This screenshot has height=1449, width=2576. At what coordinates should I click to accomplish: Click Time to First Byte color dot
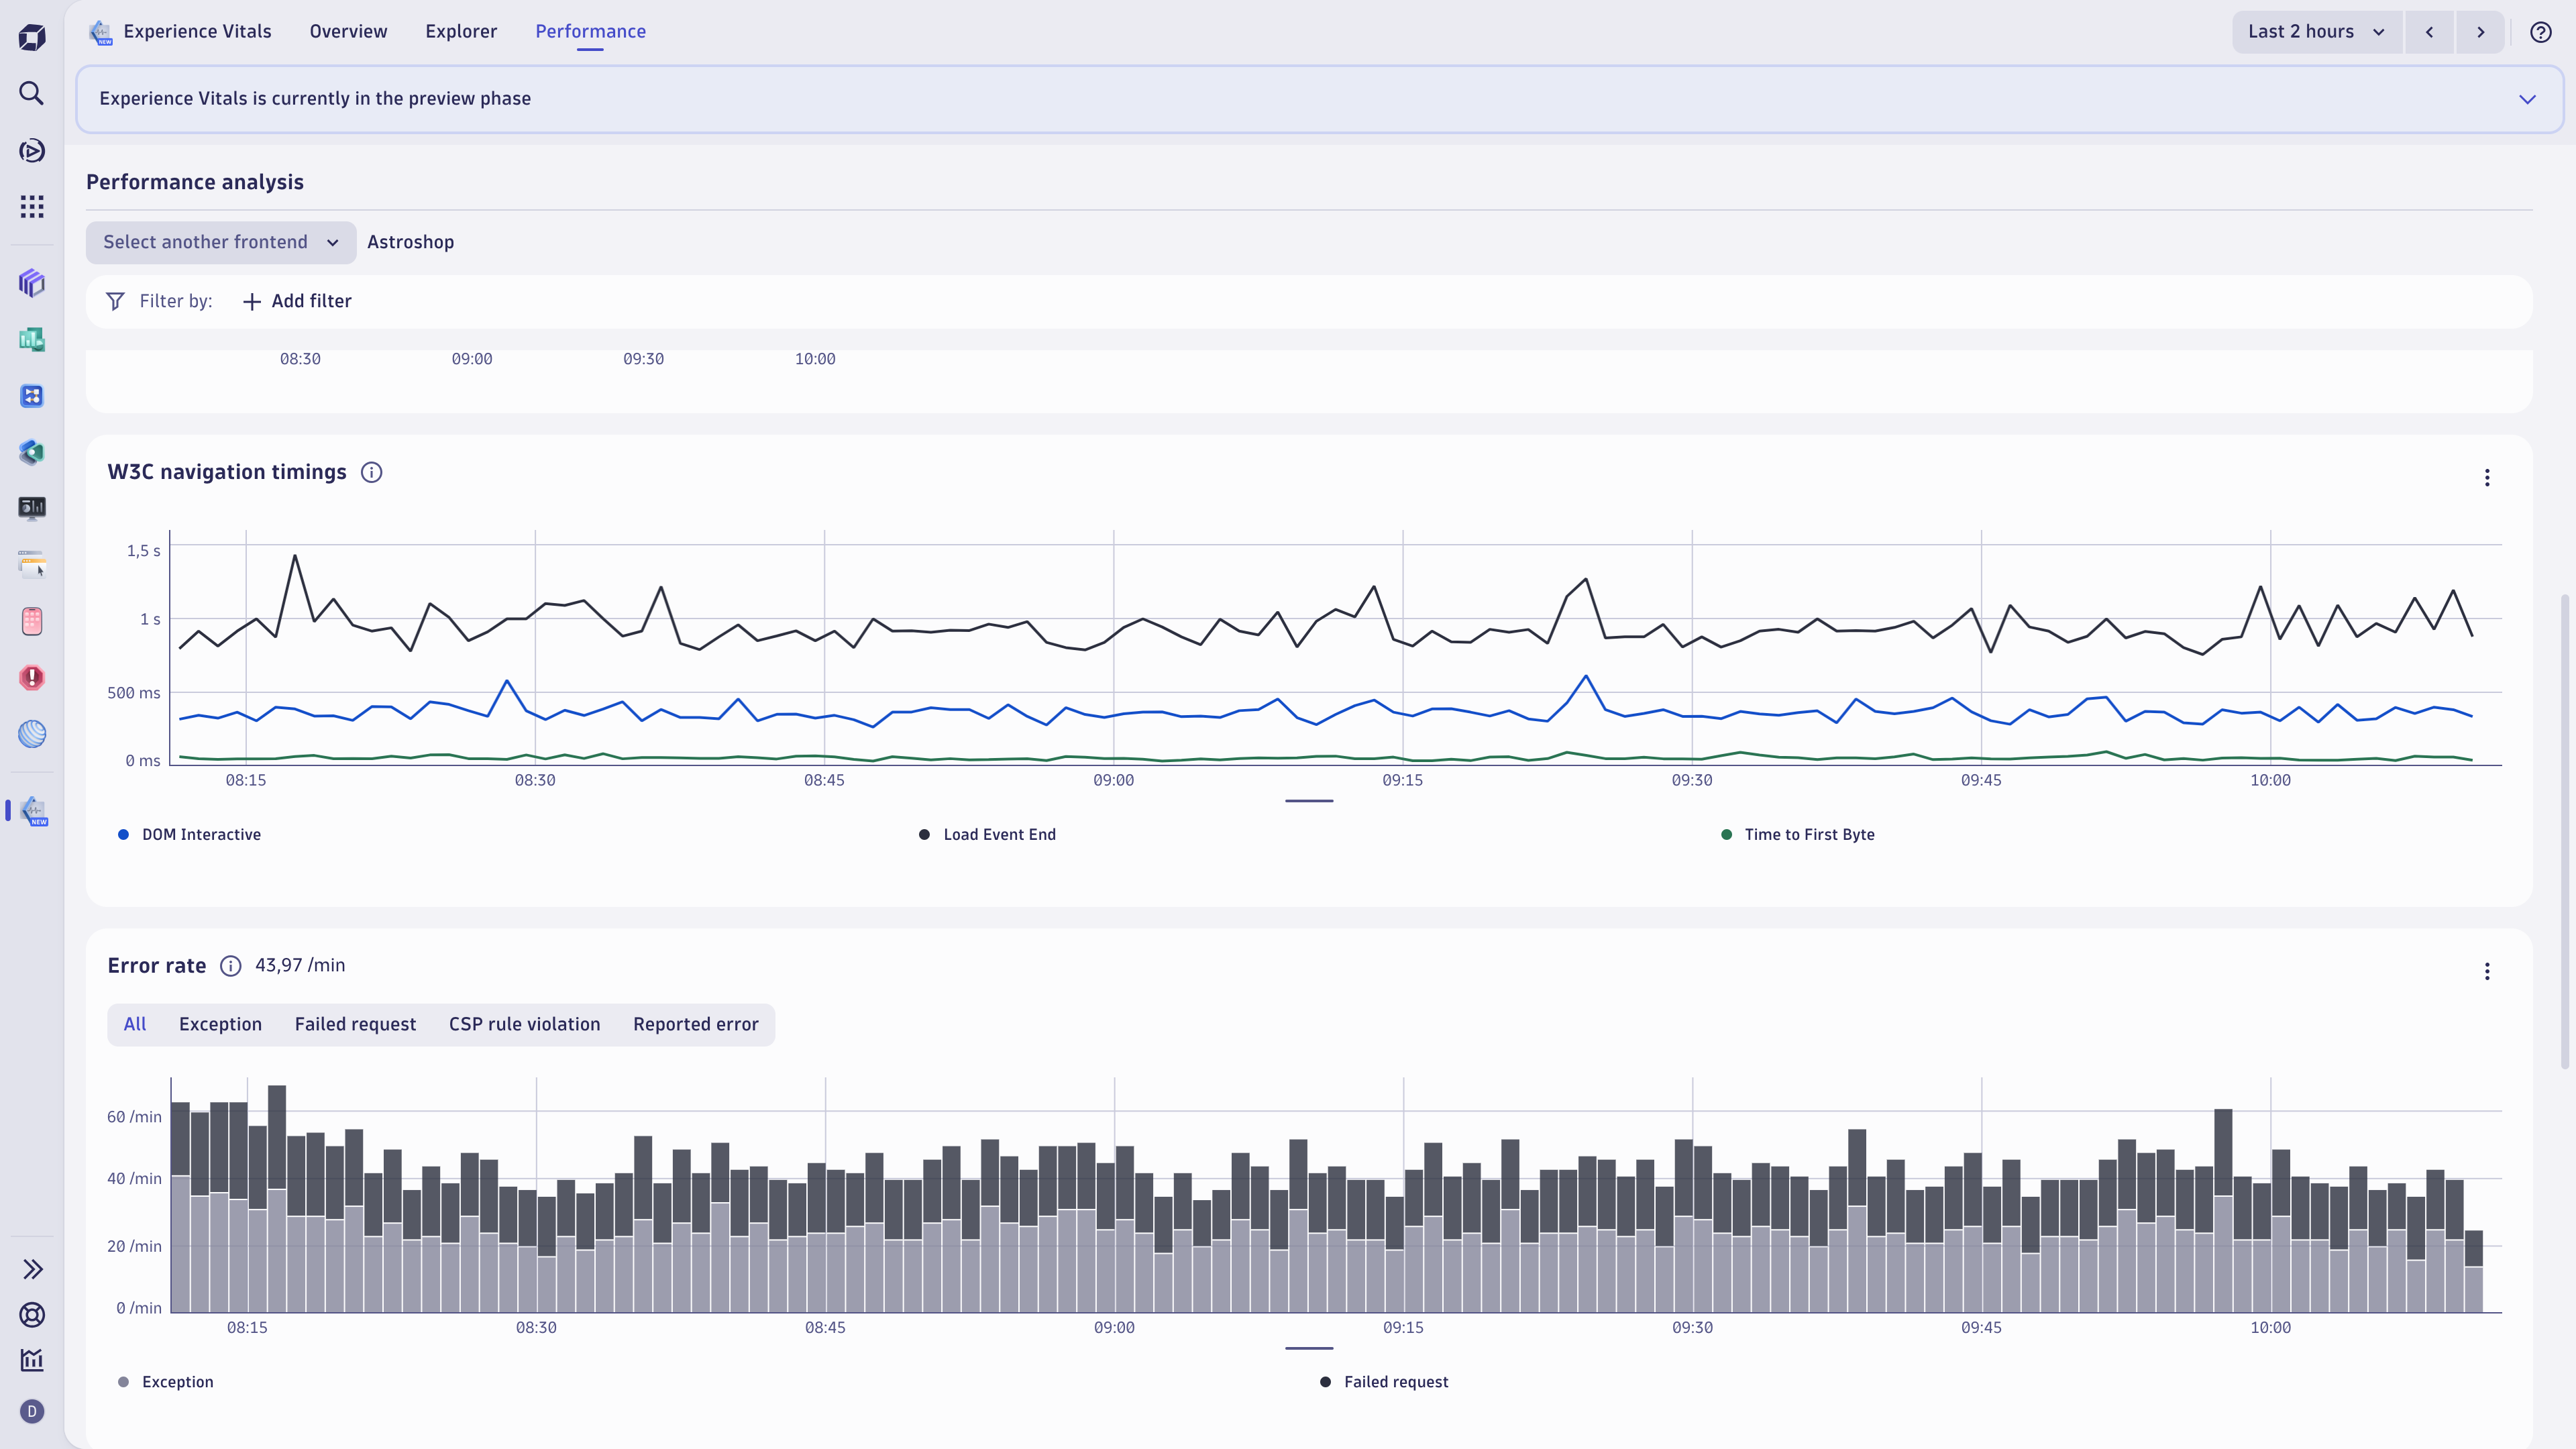pos(1726,834)
